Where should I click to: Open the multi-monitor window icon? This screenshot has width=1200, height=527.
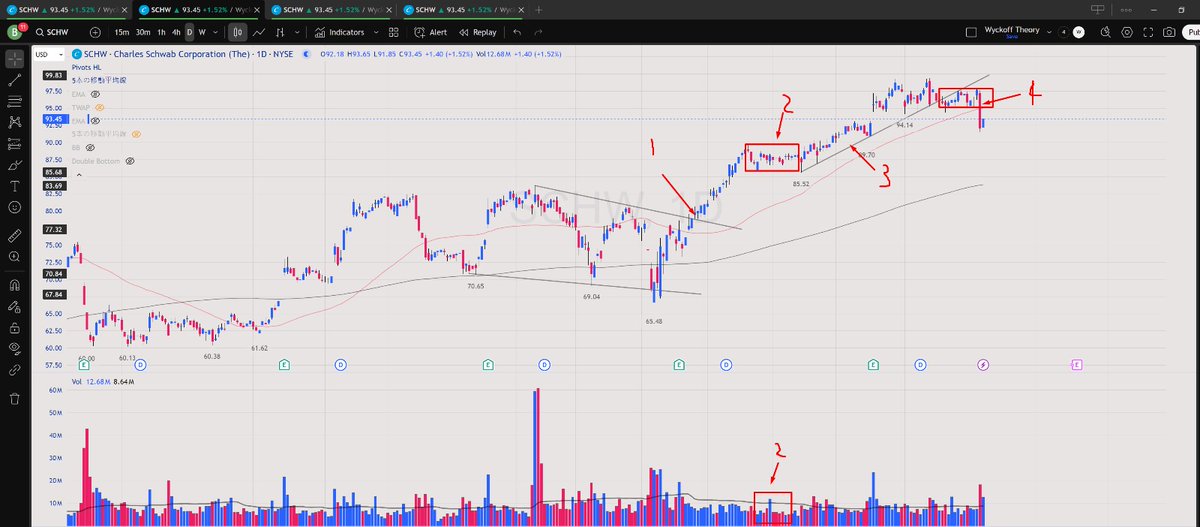(x=1097, y=8)
